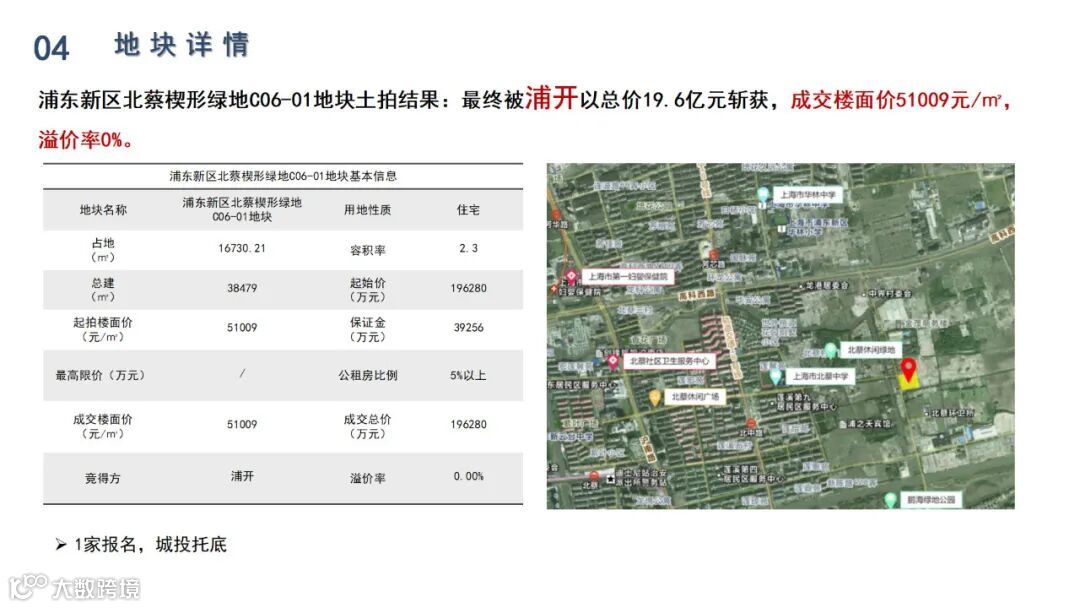
Task: Click the 浦开 cell in the table
Action: click(x=242, y=476)
